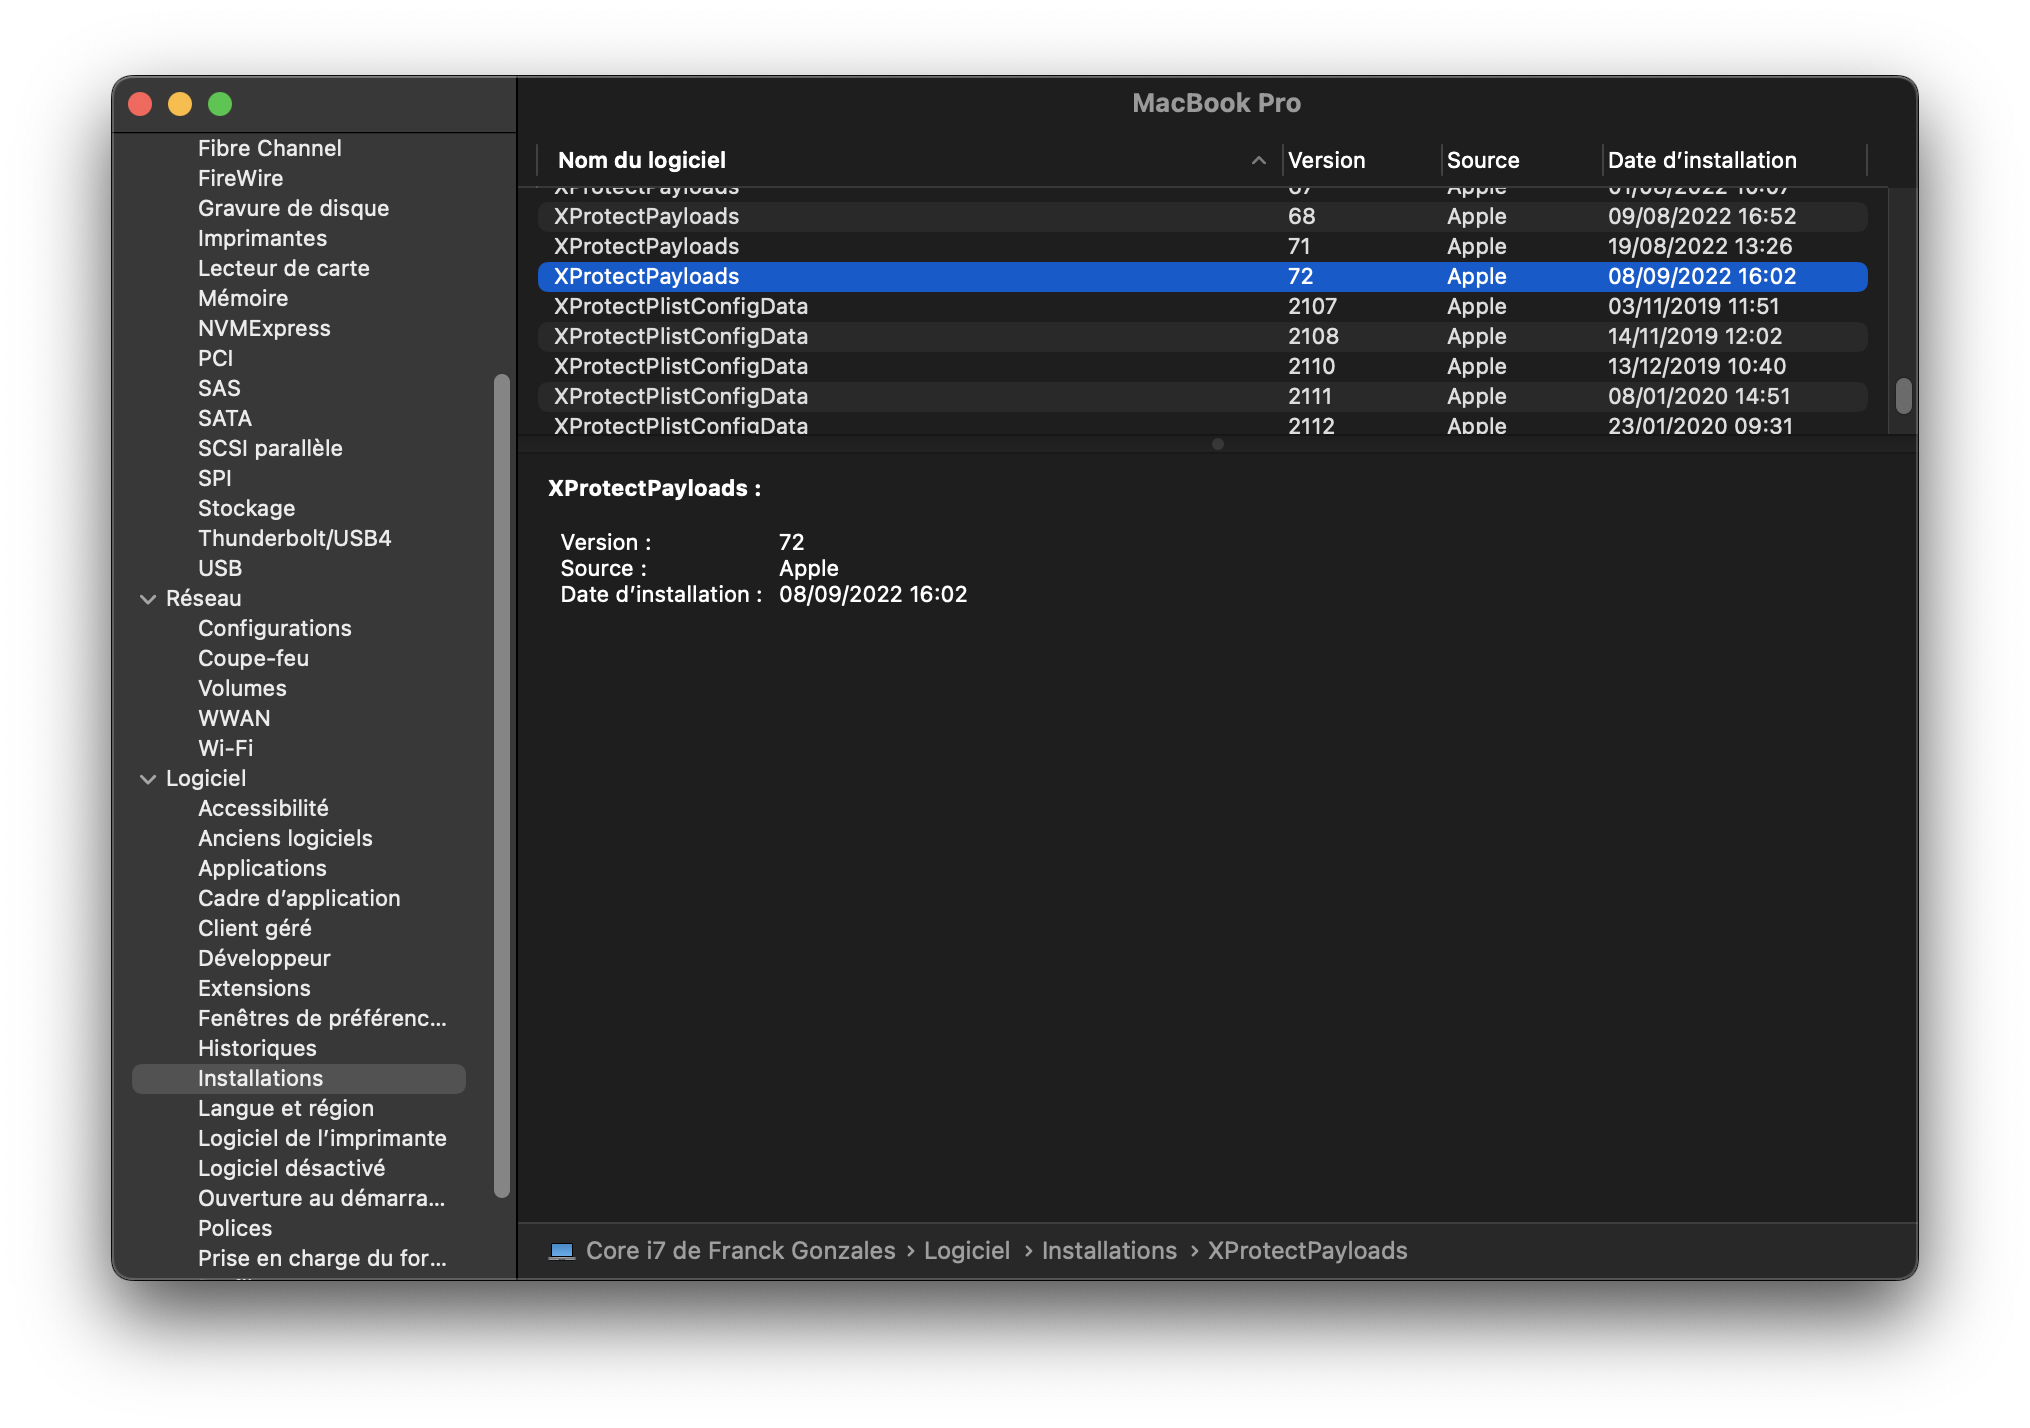Collapse the Logiciel section in the sidebar

point(146,778)
